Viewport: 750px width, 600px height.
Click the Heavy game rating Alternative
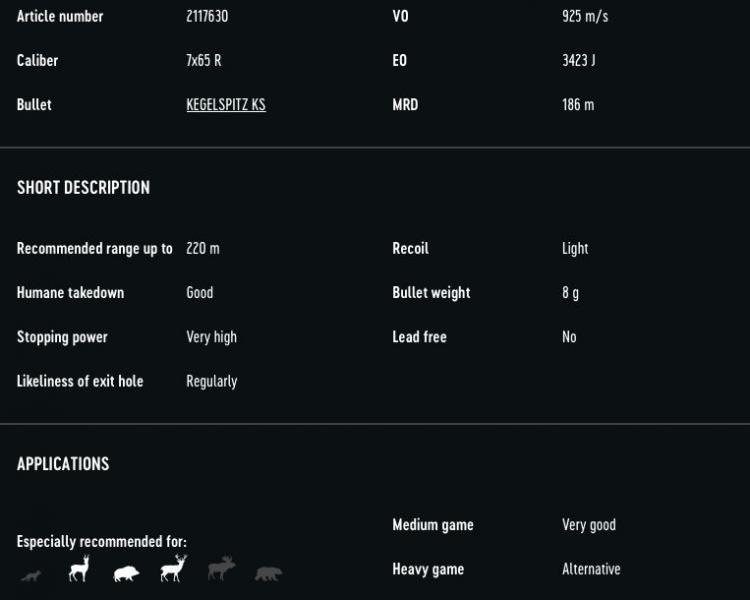pyautogui.click(x=591, y=569)
